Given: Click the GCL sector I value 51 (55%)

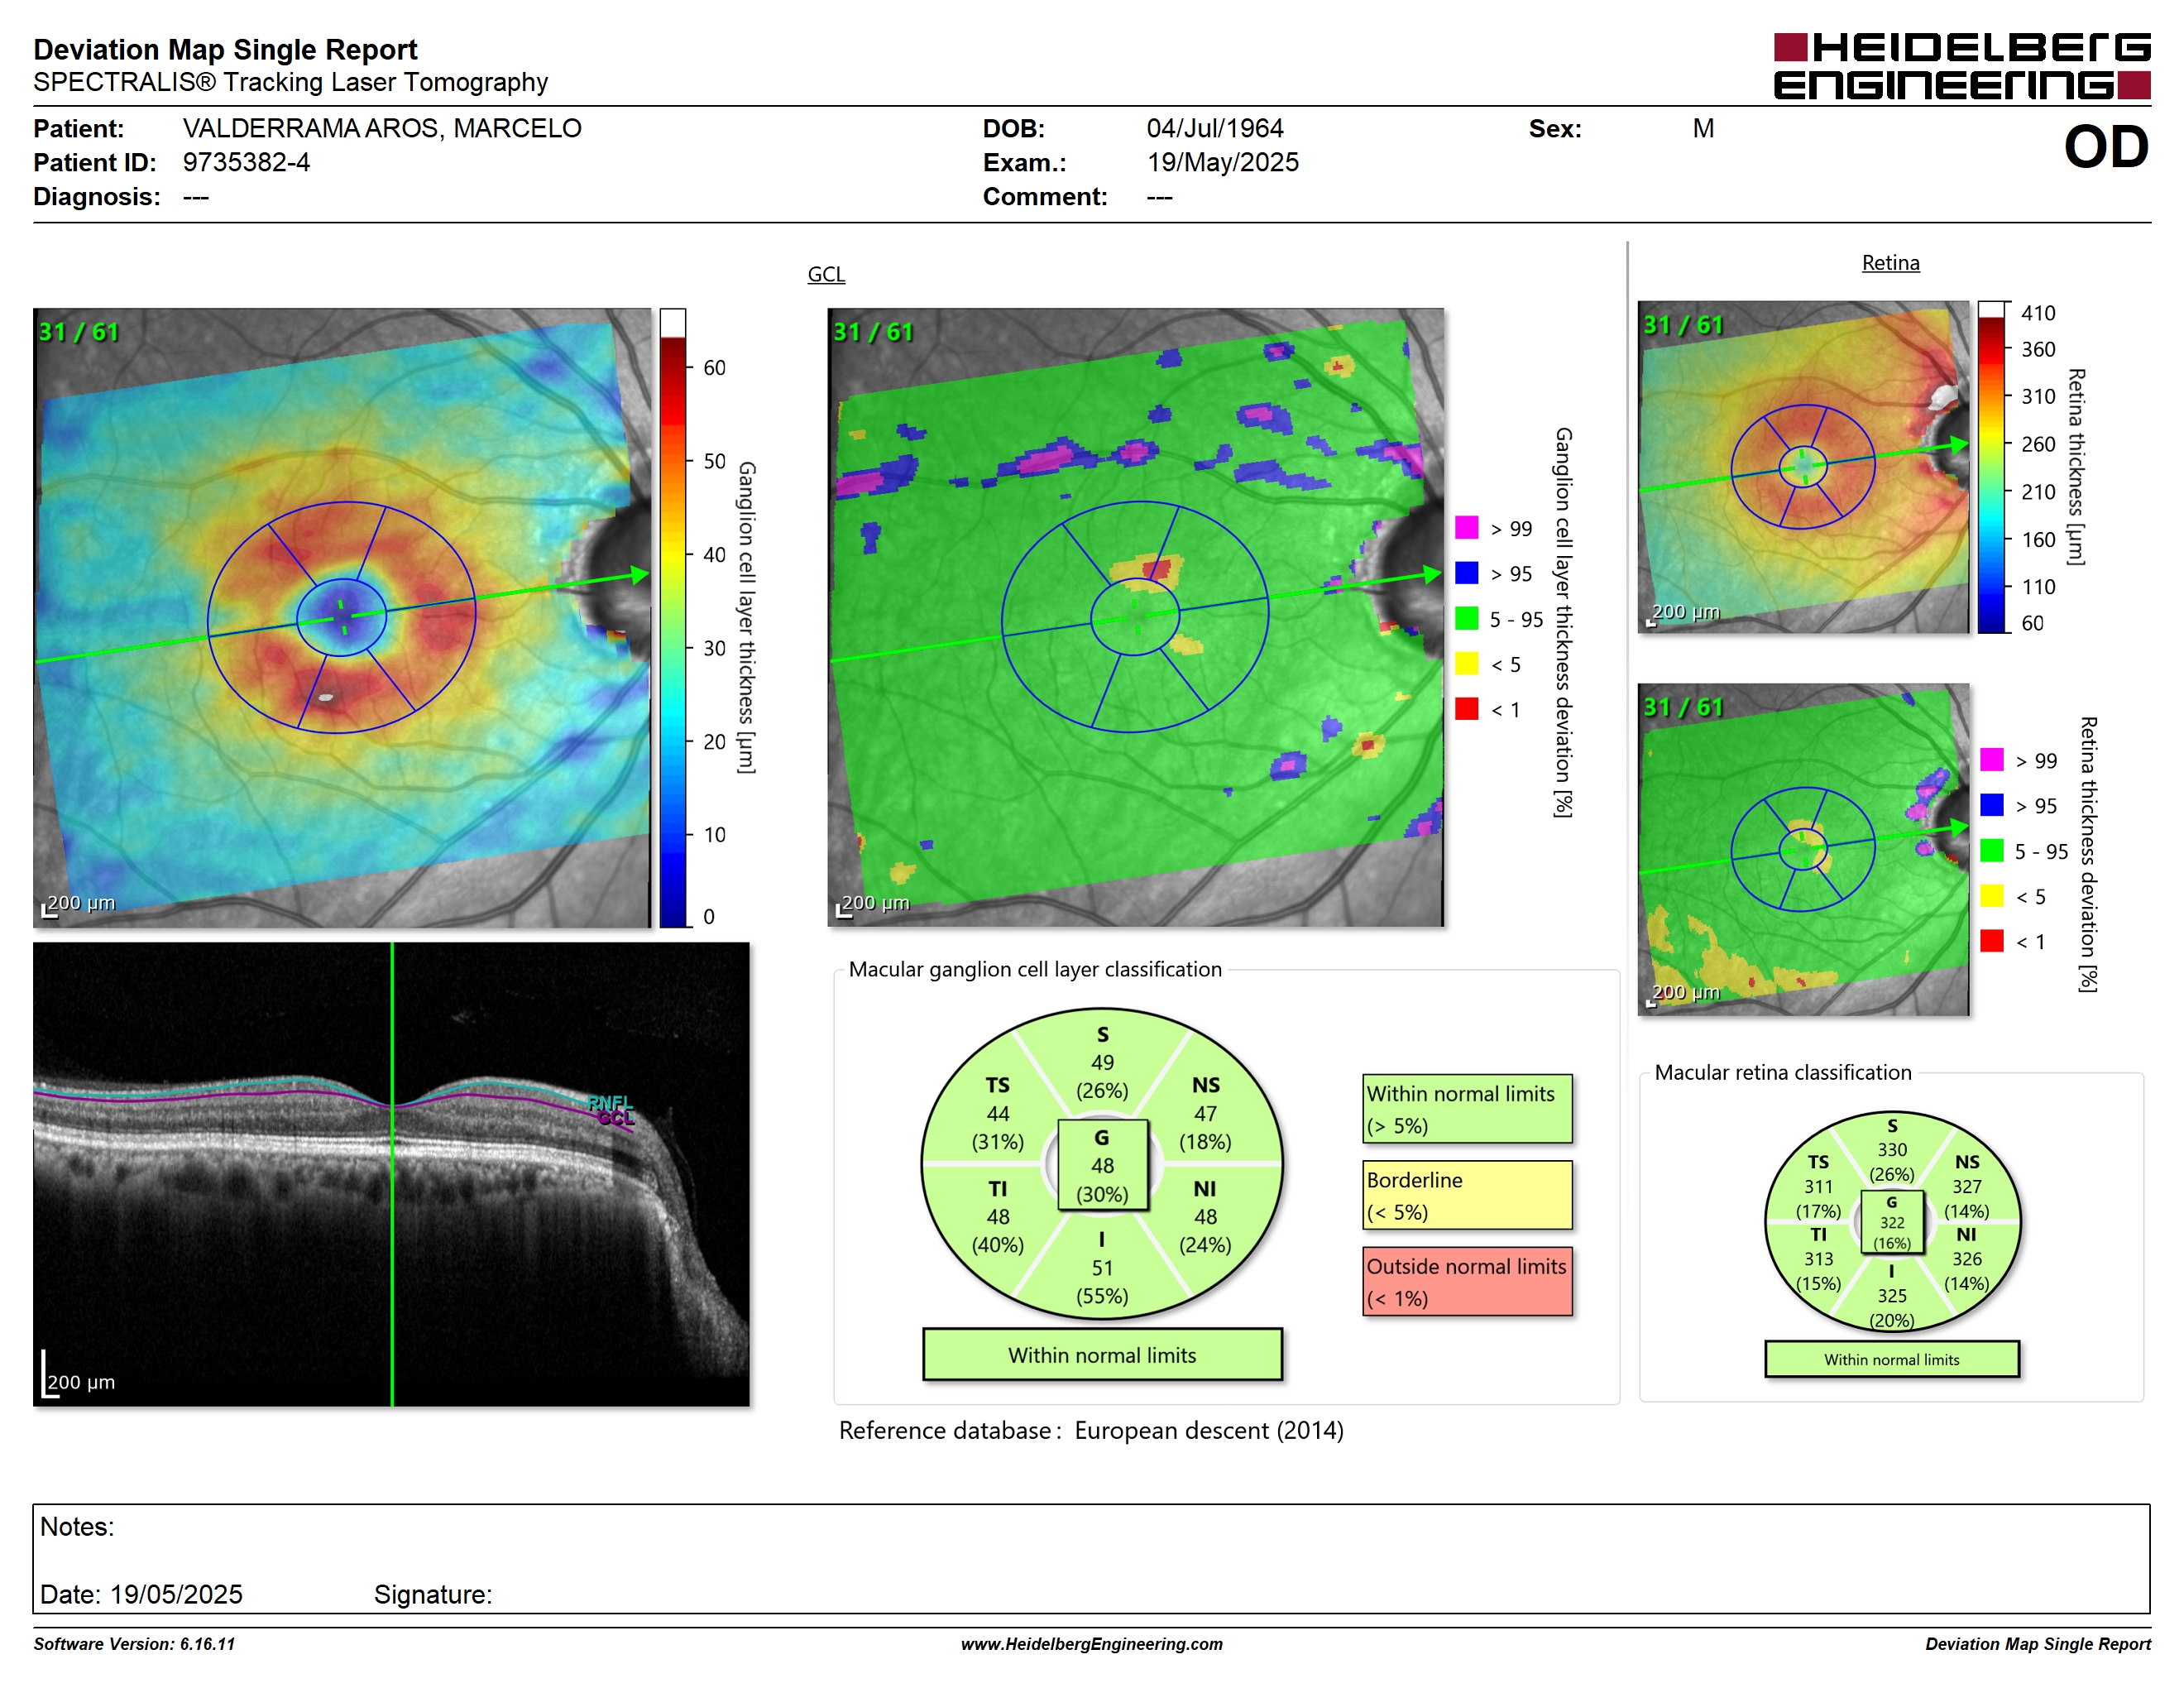Looking at the screenshot, I should tap(1102, 1282).
